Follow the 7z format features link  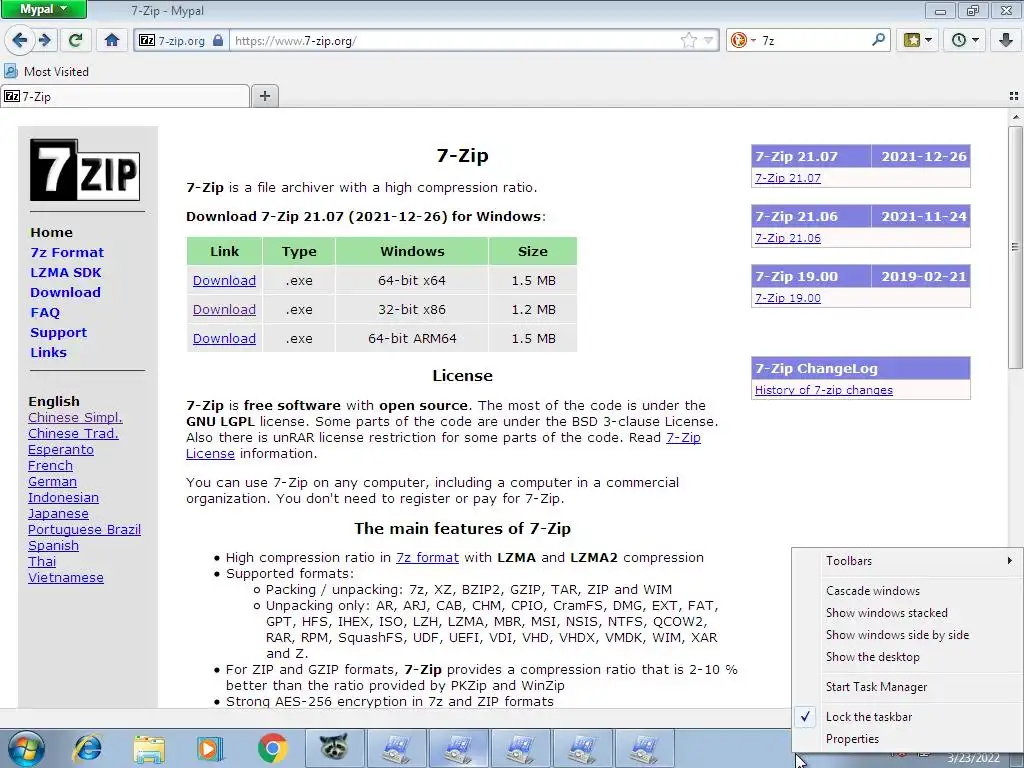pos(427,558)
